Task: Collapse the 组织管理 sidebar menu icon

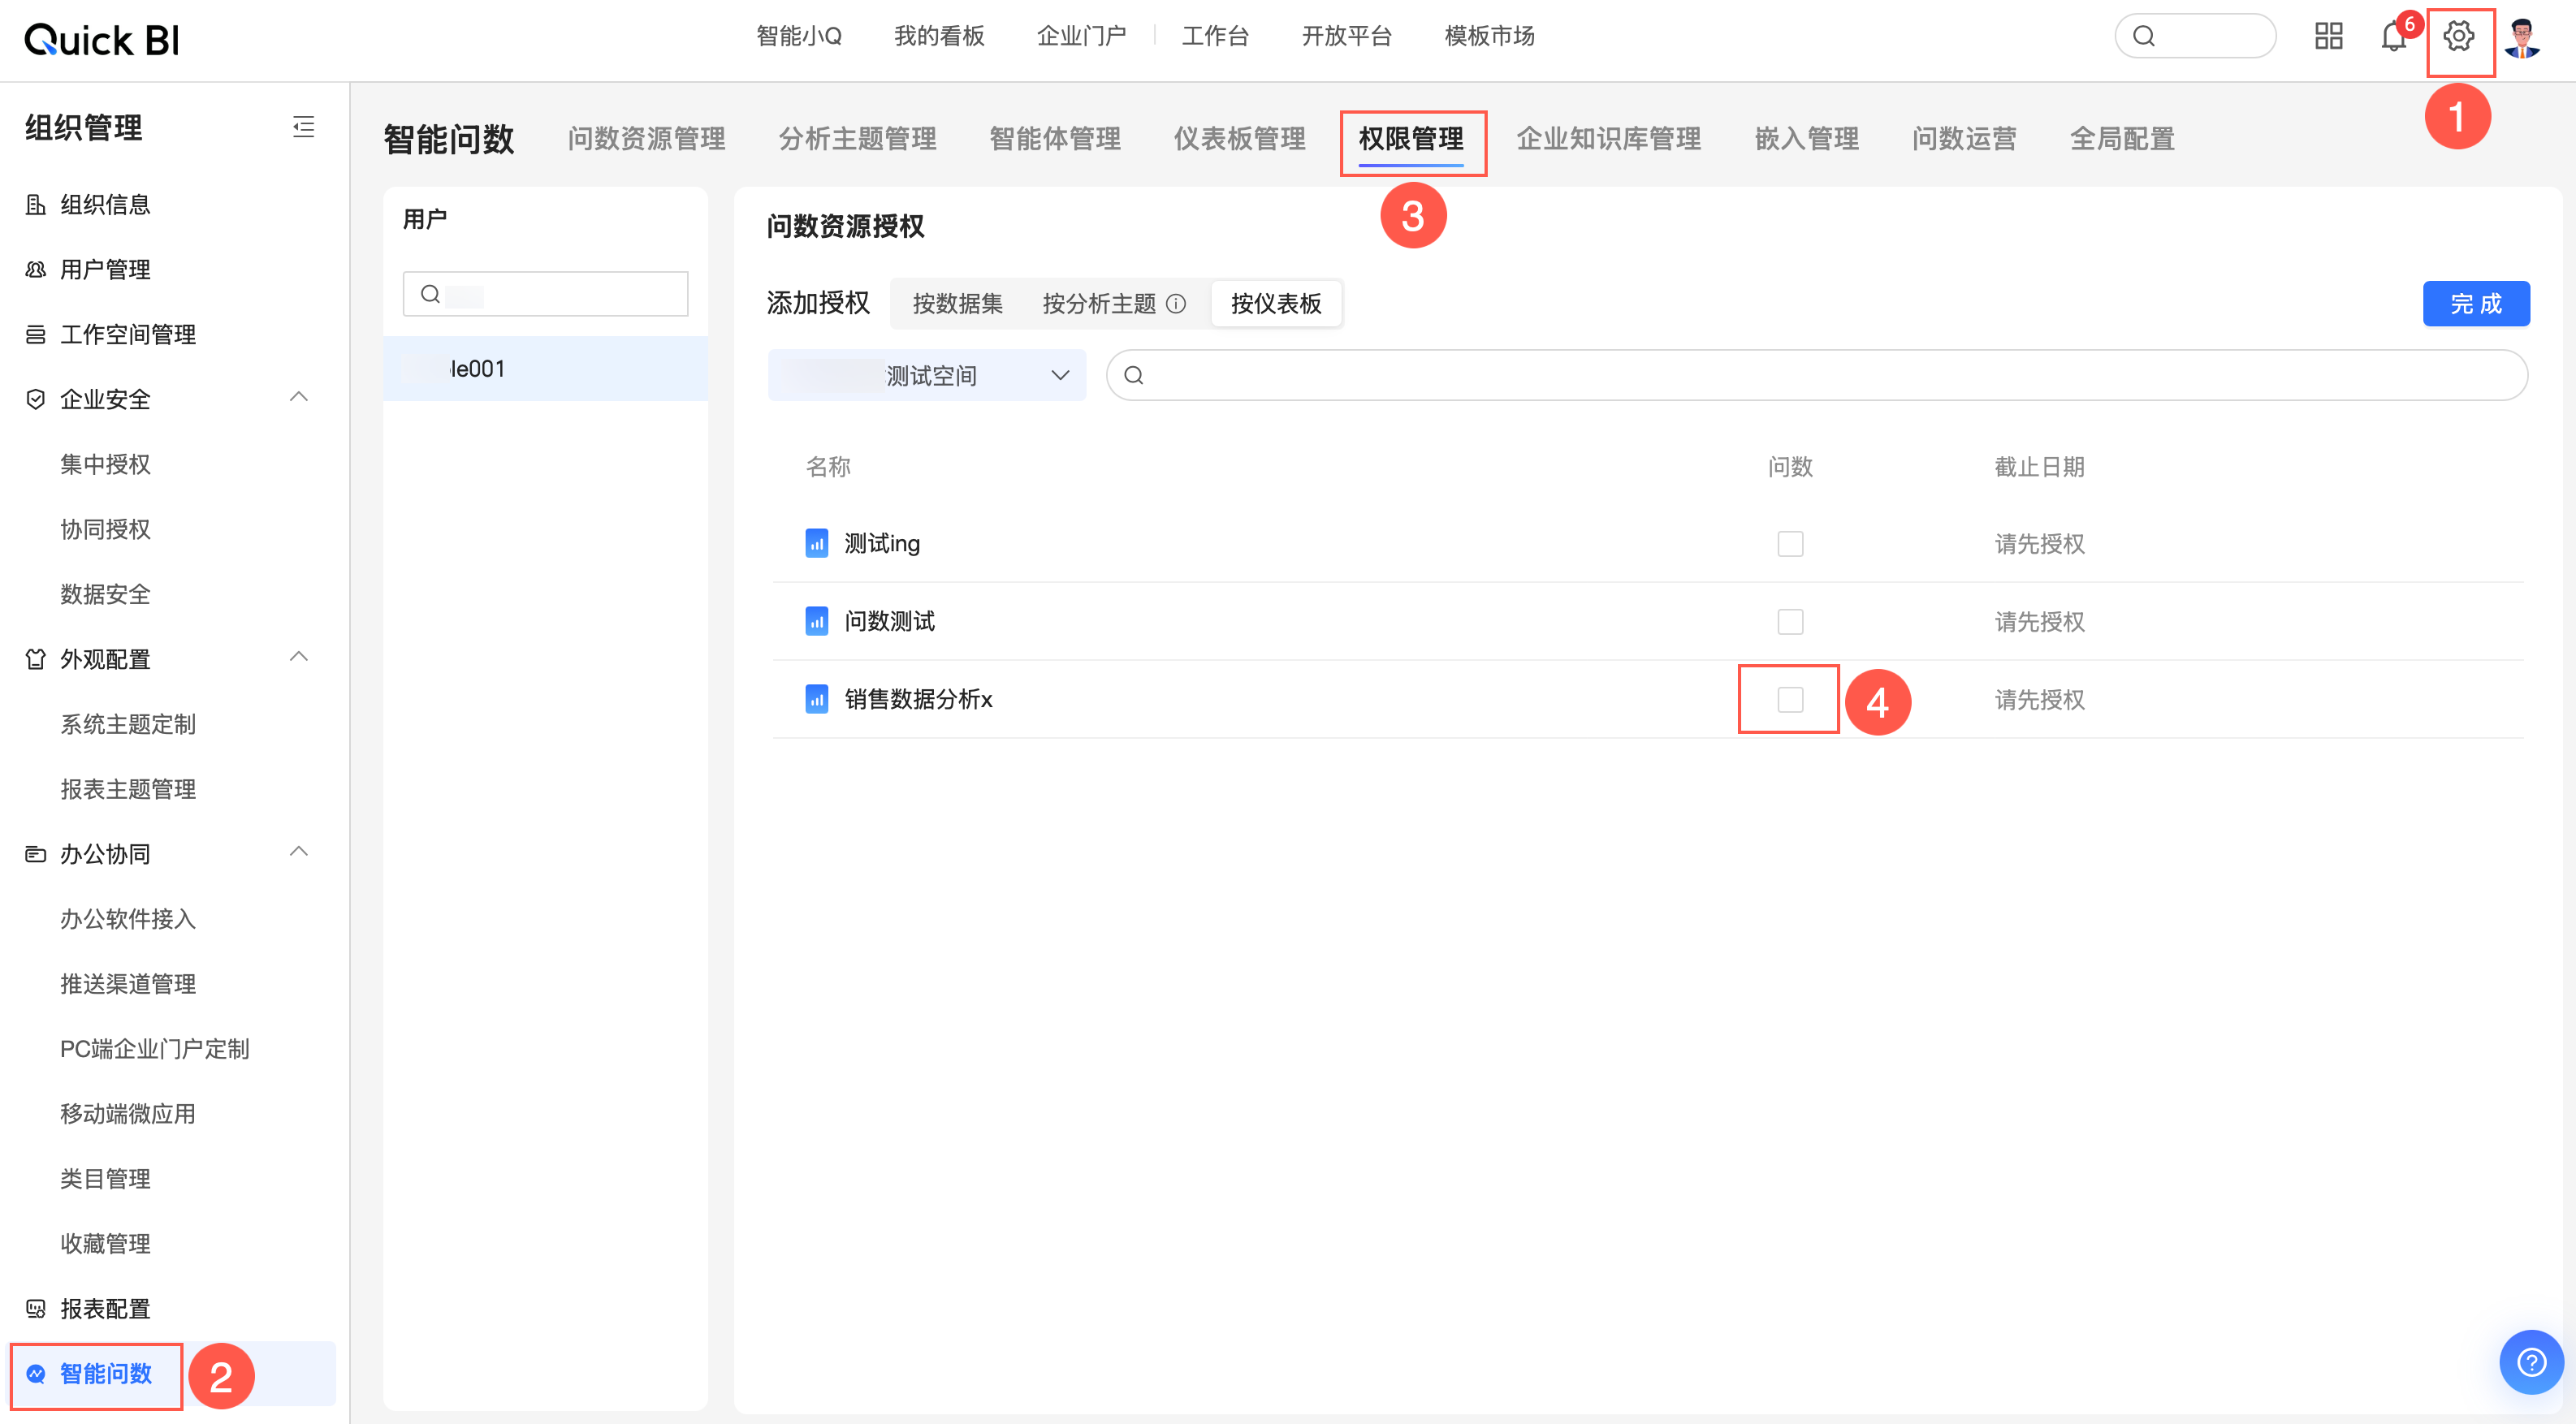Action: (x=303, y=127)
